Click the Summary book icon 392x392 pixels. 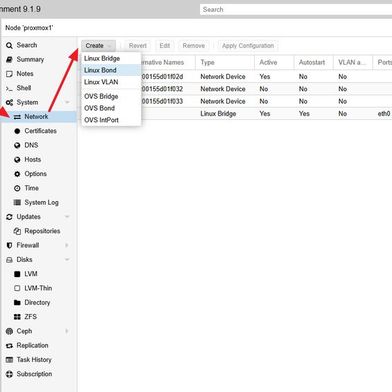[9, 60]
